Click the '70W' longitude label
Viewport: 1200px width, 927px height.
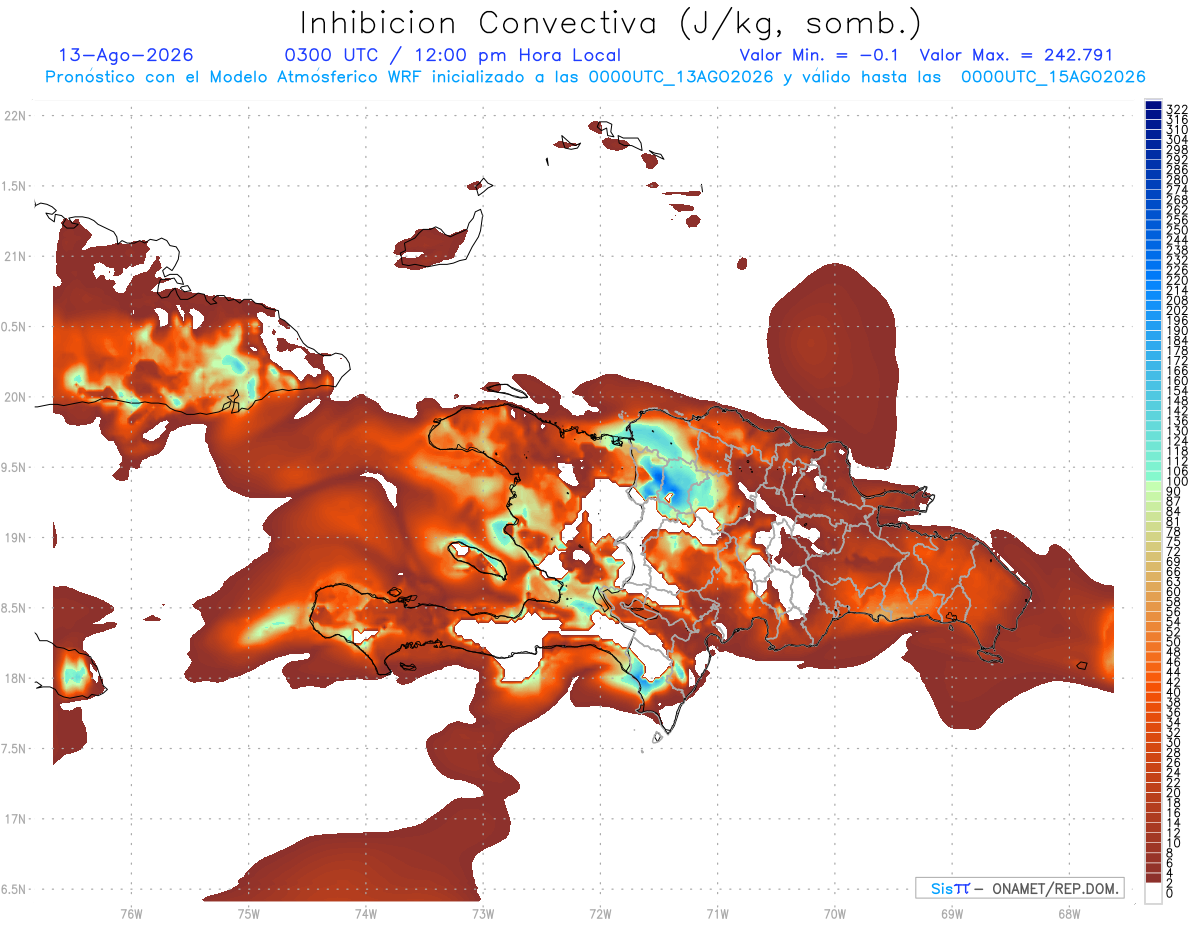point(834,913)
